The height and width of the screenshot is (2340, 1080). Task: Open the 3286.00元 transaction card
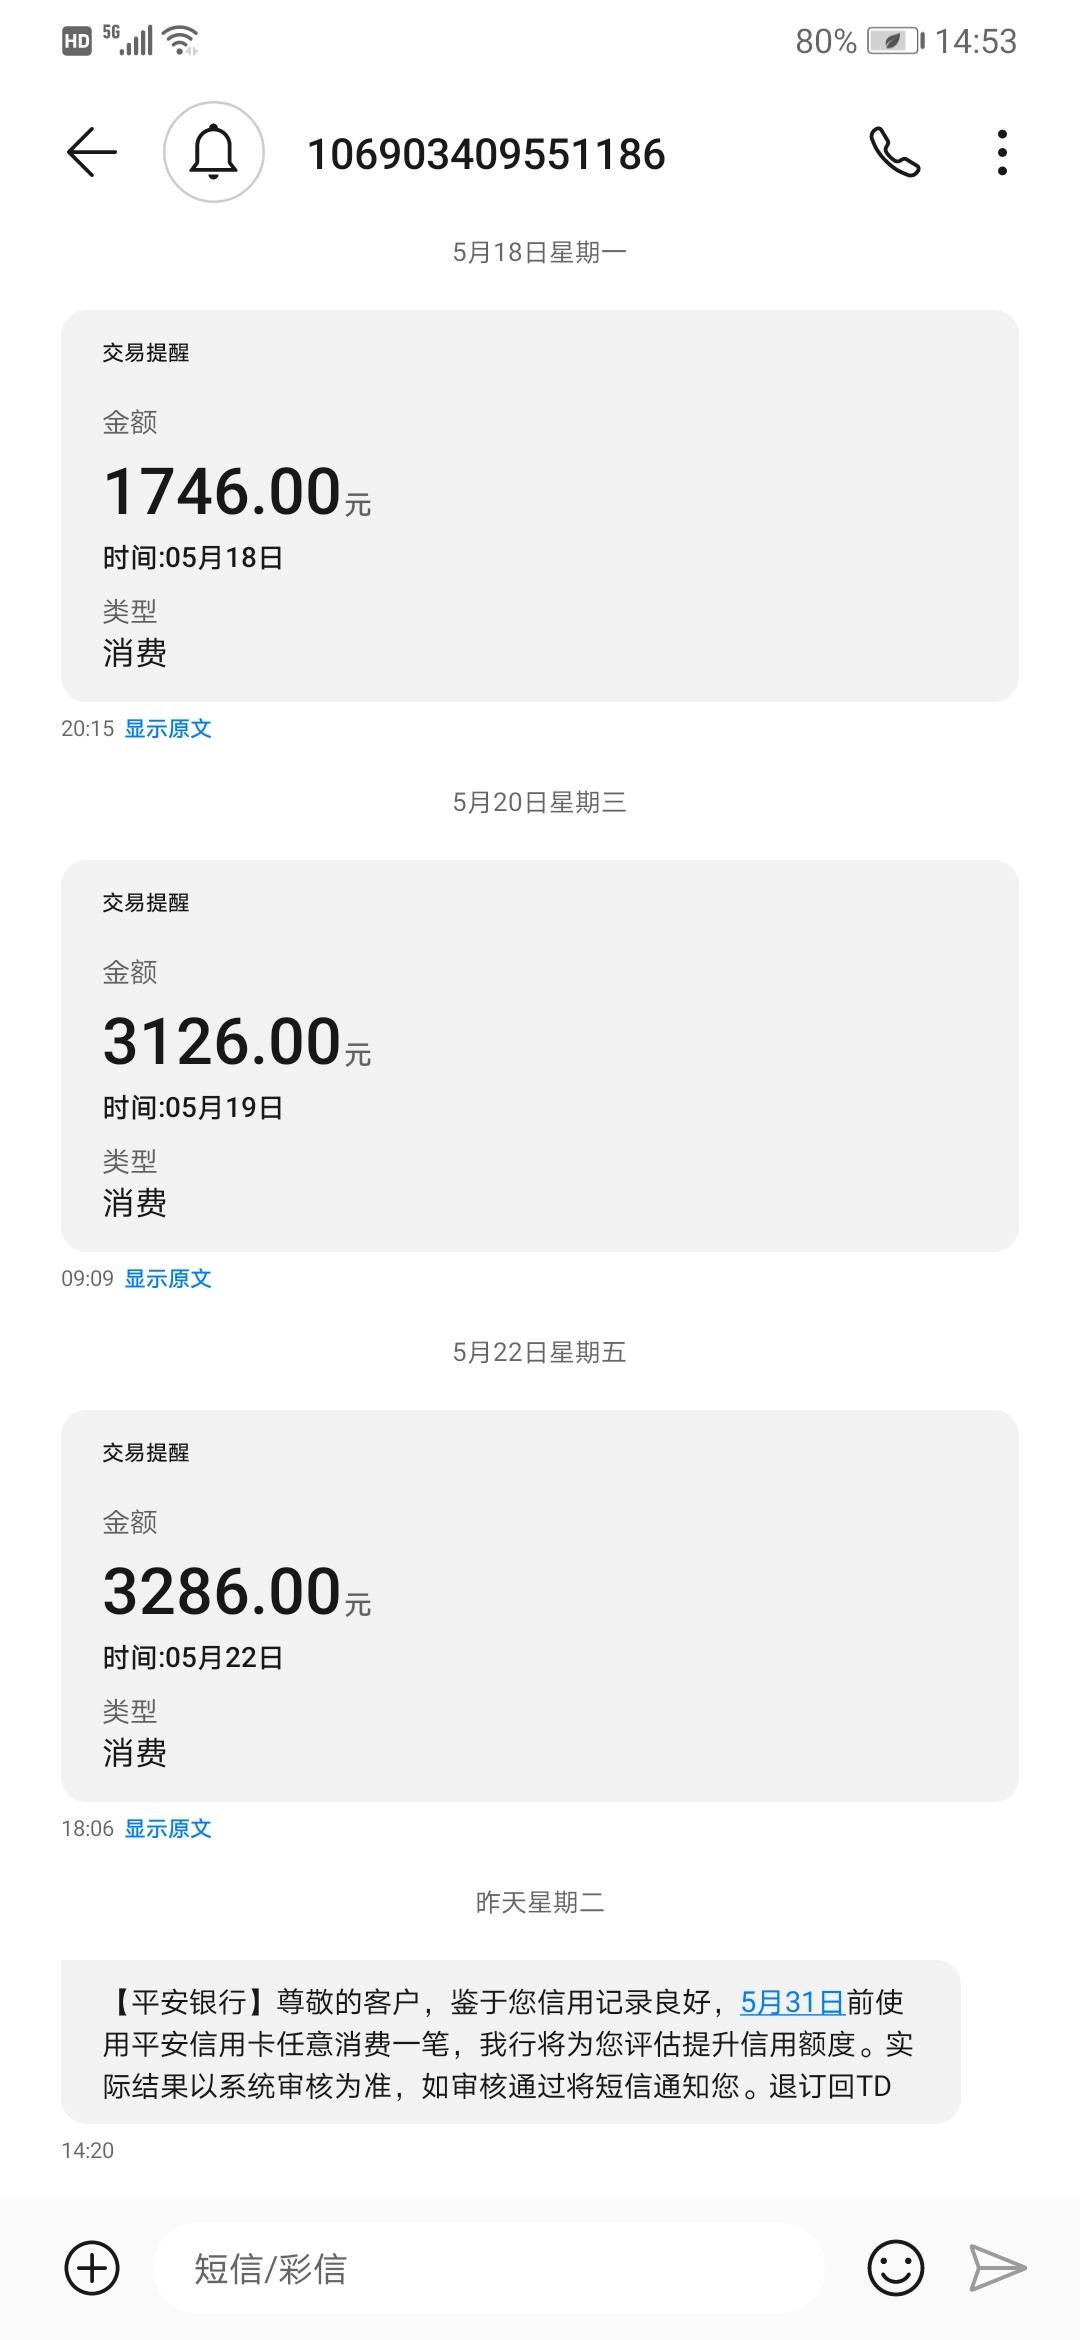point(540,1606)
